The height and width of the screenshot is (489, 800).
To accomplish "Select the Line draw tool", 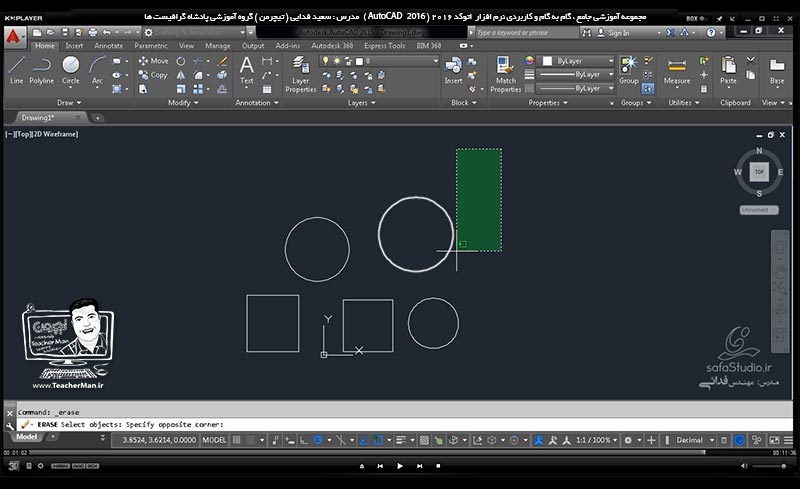I will pos(16,70).
